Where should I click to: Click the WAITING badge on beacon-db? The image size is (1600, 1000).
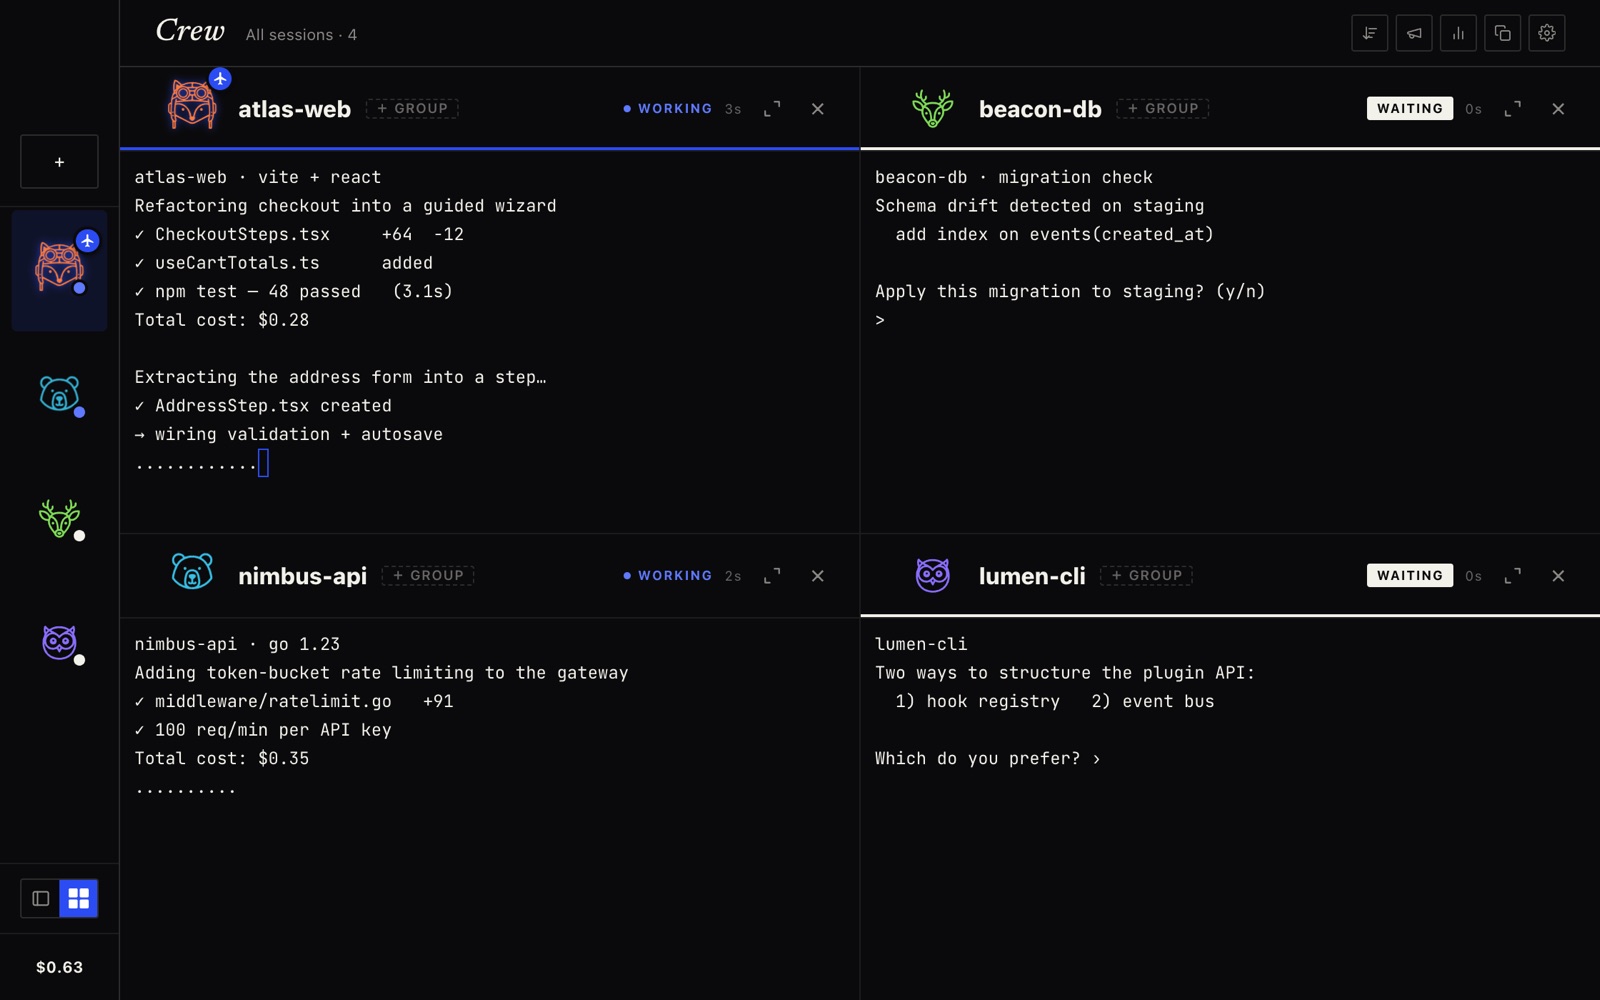1410,108
